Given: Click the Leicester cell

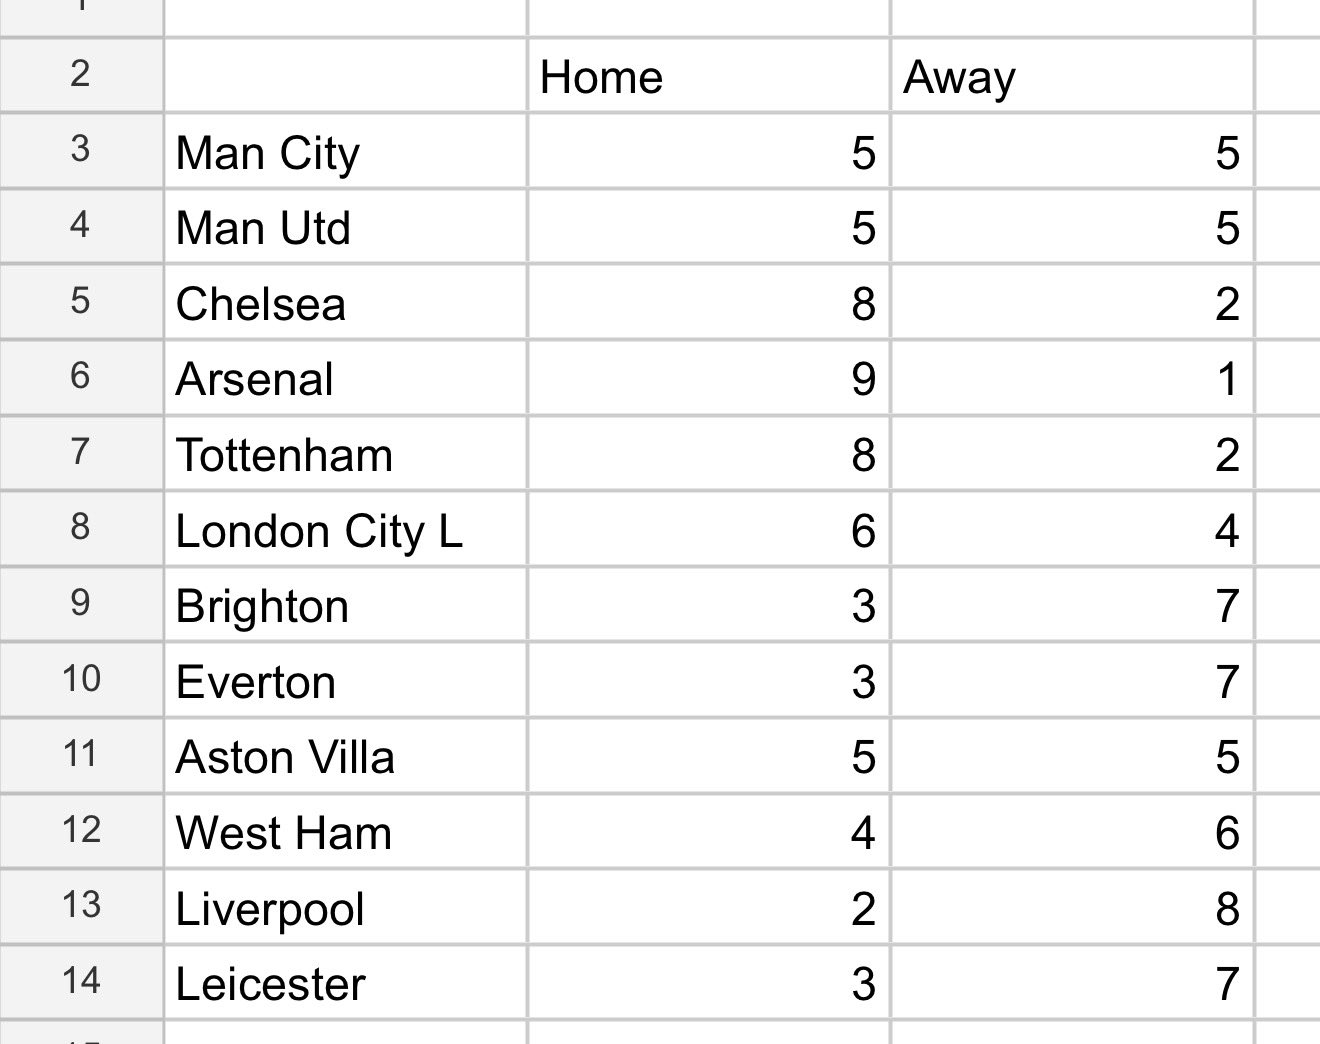Looking at the screenshot, I should tap(345, 984).
